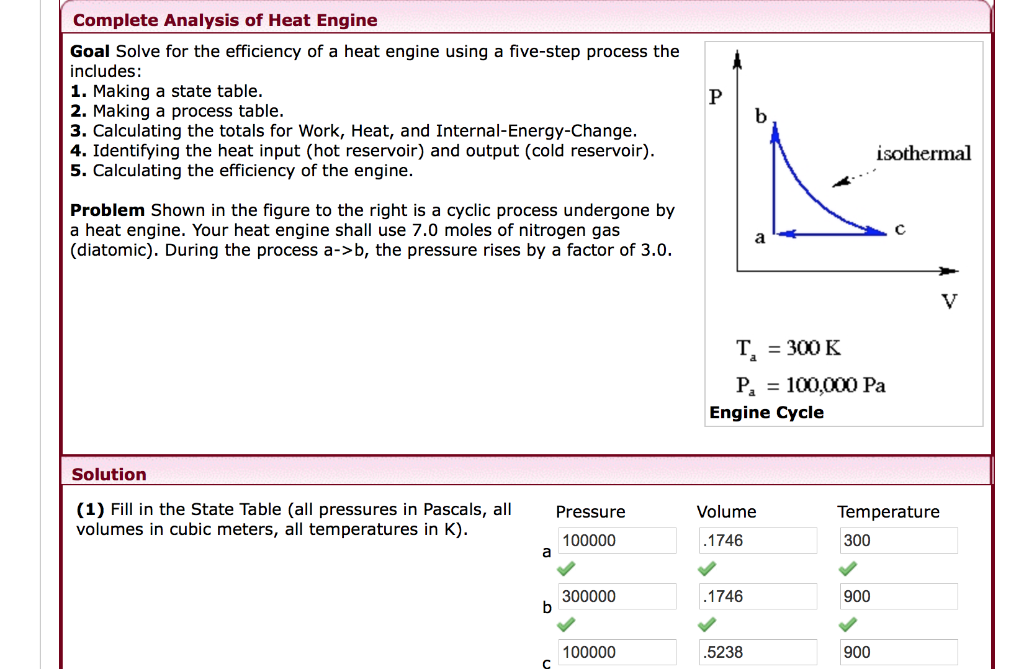Select the Volume field for state b
The width and height of the screenshot is (1024, 669).
tap(757, 596)
